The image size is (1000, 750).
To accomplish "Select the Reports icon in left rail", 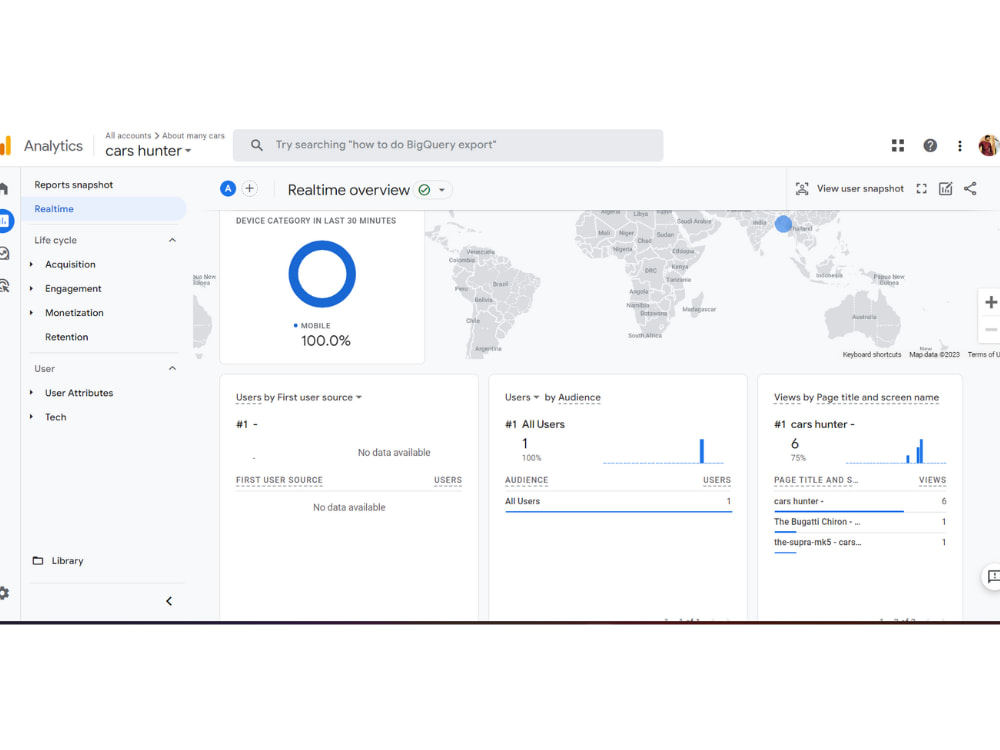I will pos(5,221).
